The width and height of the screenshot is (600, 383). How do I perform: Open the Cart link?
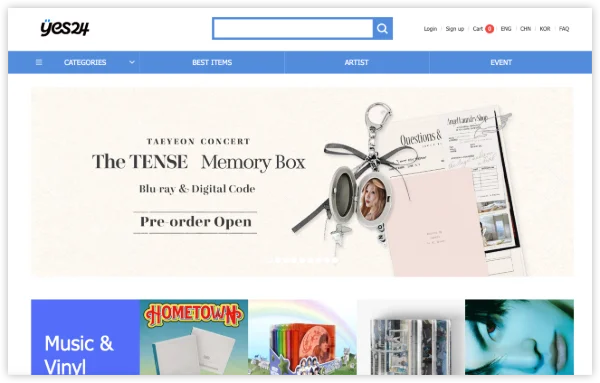478,29
